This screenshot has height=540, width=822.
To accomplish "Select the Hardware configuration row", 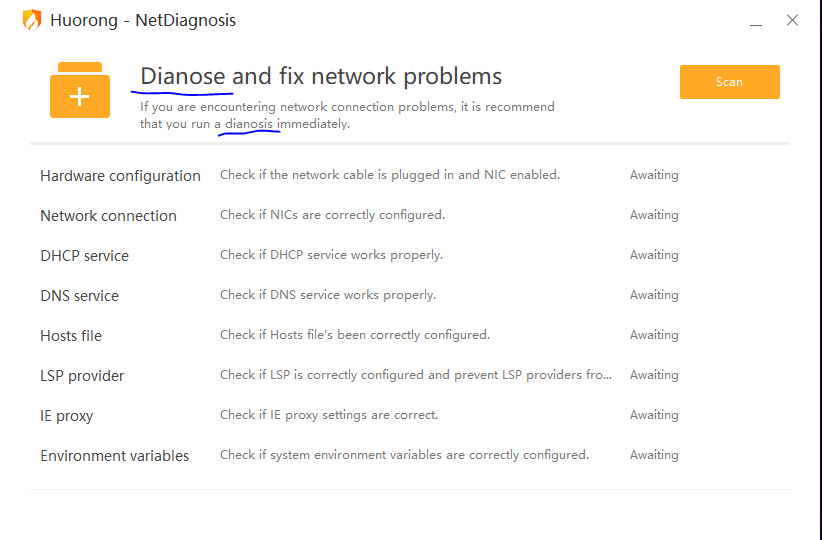I will tap(120, 176).
